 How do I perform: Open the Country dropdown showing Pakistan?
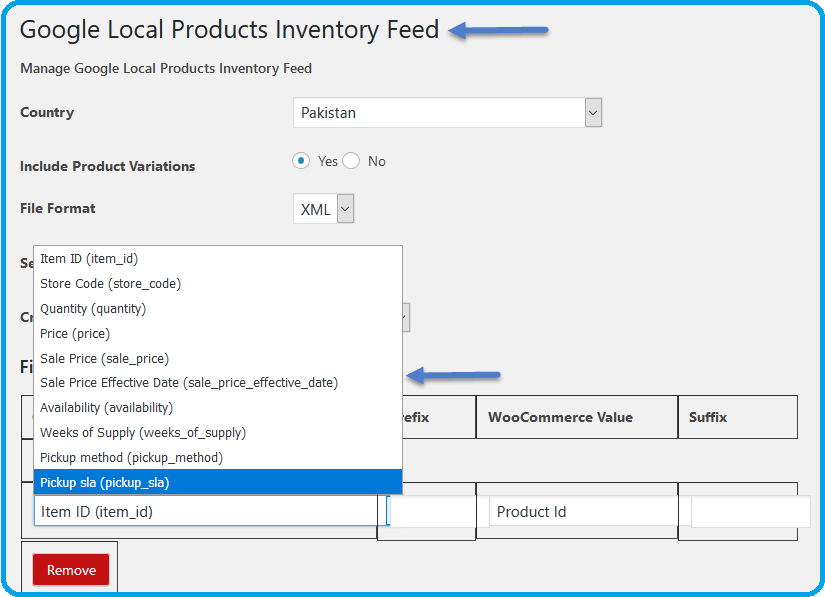447,113
